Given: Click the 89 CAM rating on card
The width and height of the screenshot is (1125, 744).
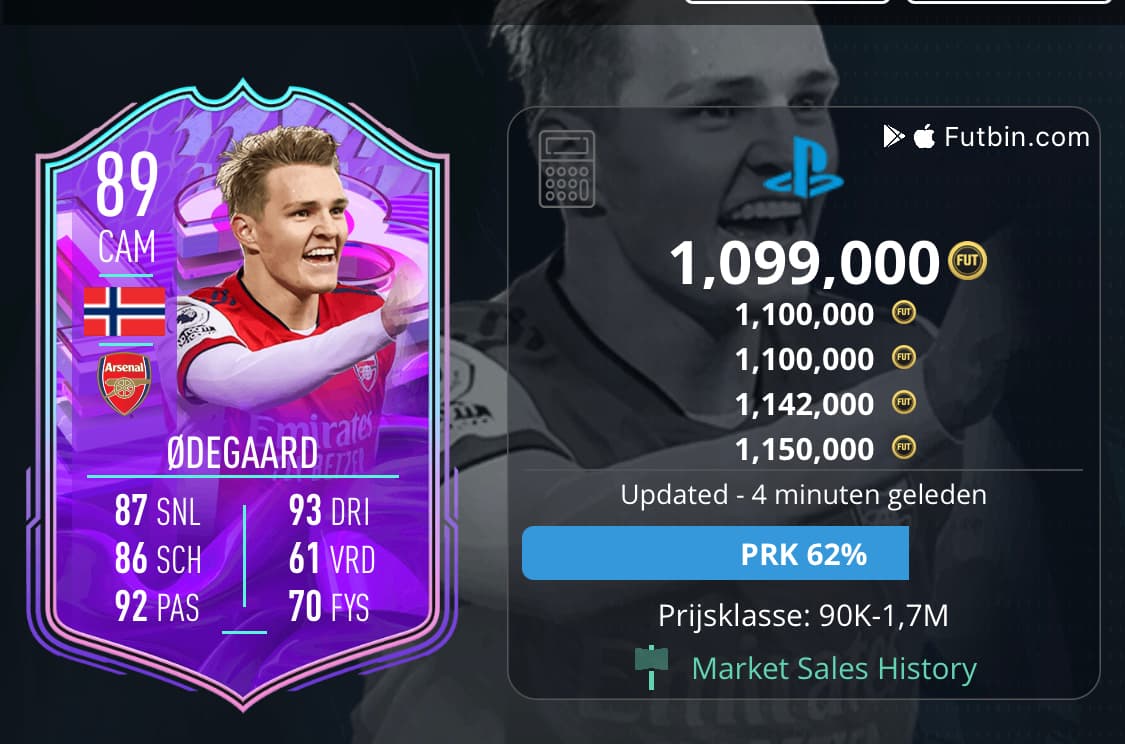Looking at the screenshot, I should click(x=127, y=207).
